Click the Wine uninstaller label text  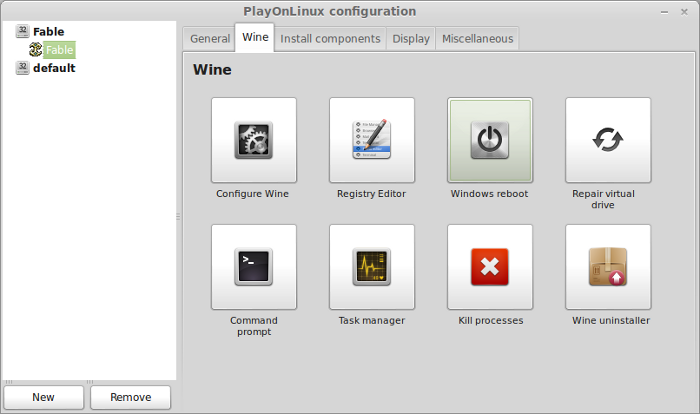pos(611,320)
